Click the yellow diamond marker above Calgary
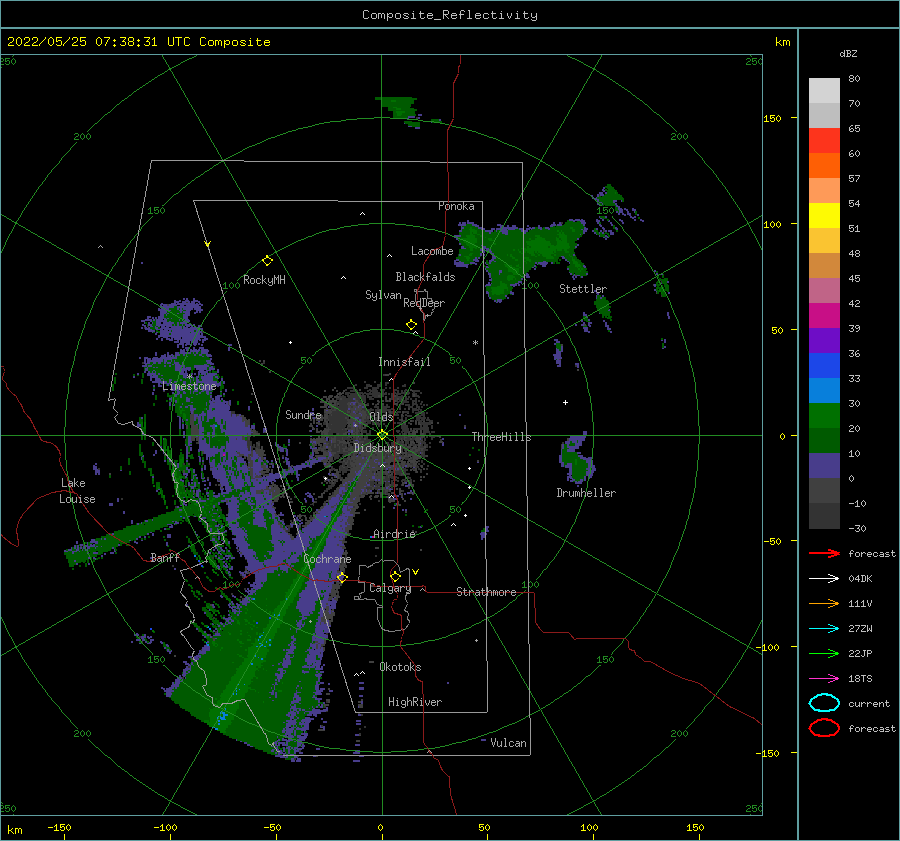Image resolution: width=900 pixels, height=841 pixels. [395, 576]
